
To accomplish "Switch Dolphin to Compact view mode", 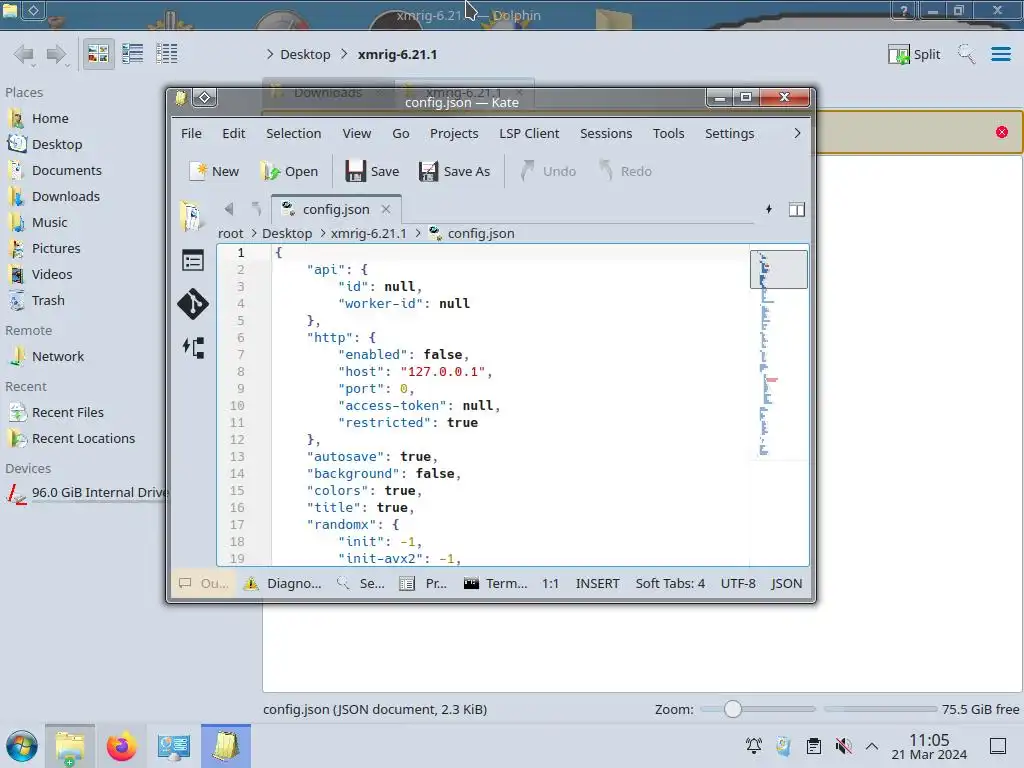I will coord(133,54).
